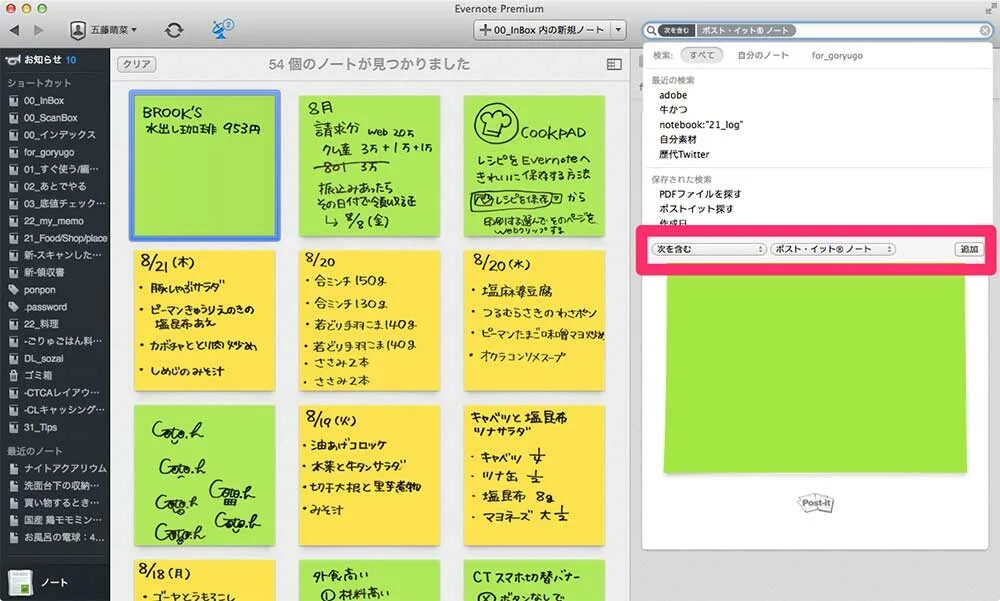Click the Post-it logo badge
1000x601 pixels.
pyautogui.click(x=816, y=503)
